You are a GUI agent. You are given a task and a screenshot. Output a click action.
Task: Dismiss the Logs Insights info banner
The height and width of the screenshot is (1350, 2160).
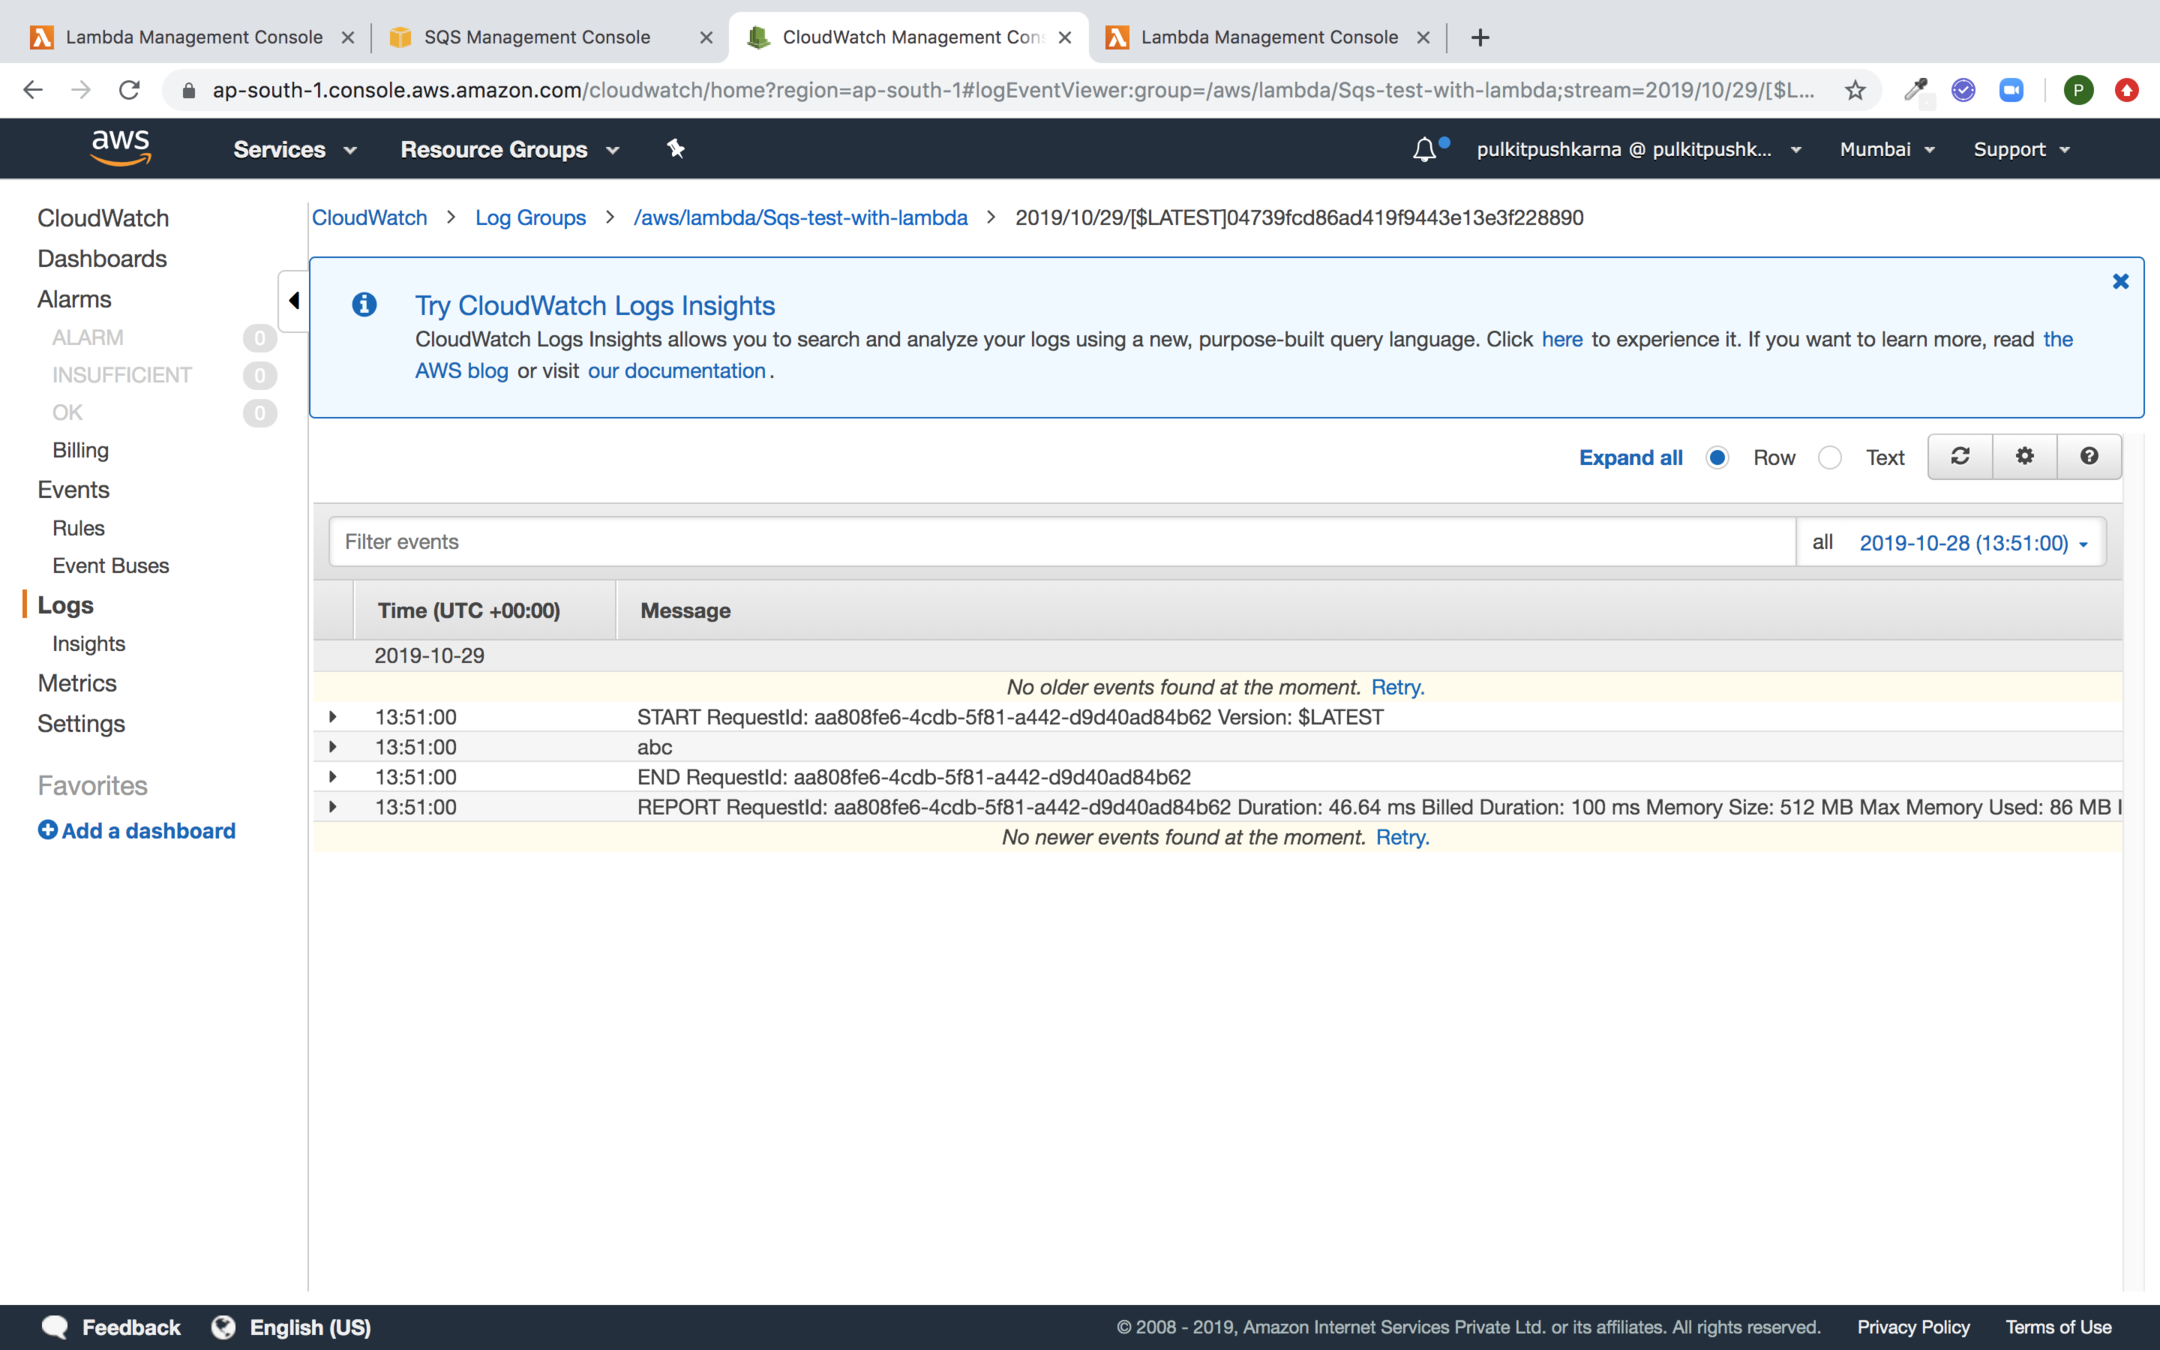pyautogui.click(x=2120, y=282)
